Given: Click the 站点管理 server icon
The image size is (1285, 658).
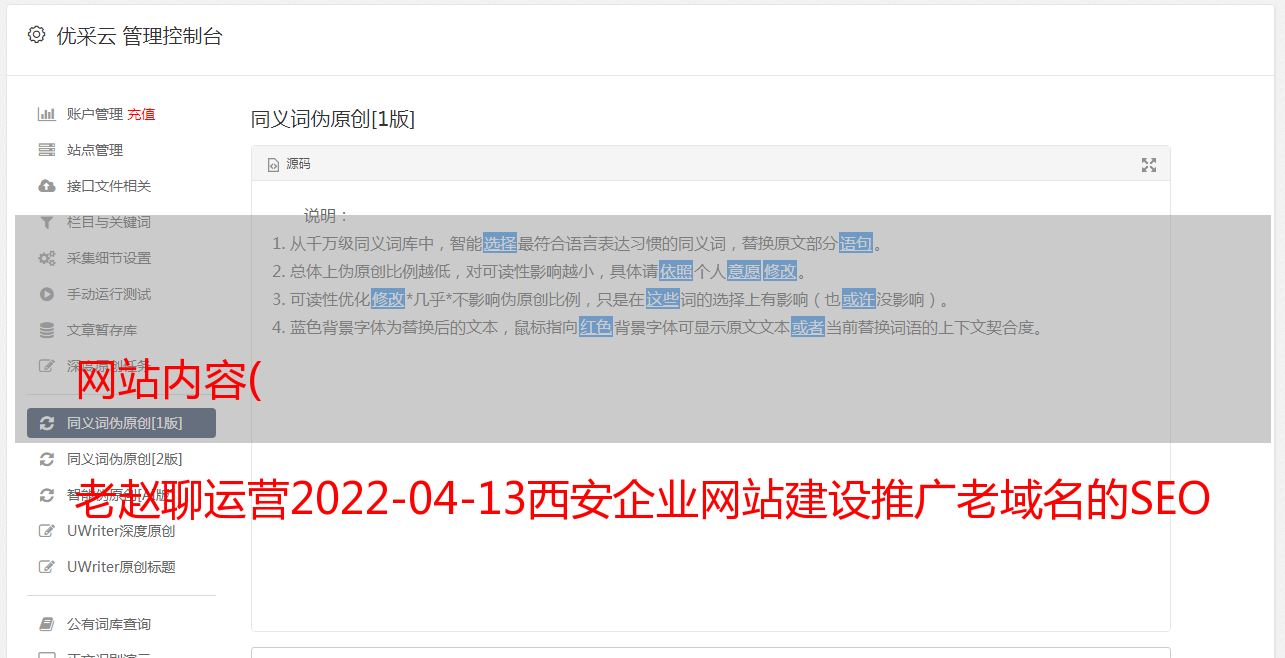Looking at the screenshot, I should tap(46, 150).
